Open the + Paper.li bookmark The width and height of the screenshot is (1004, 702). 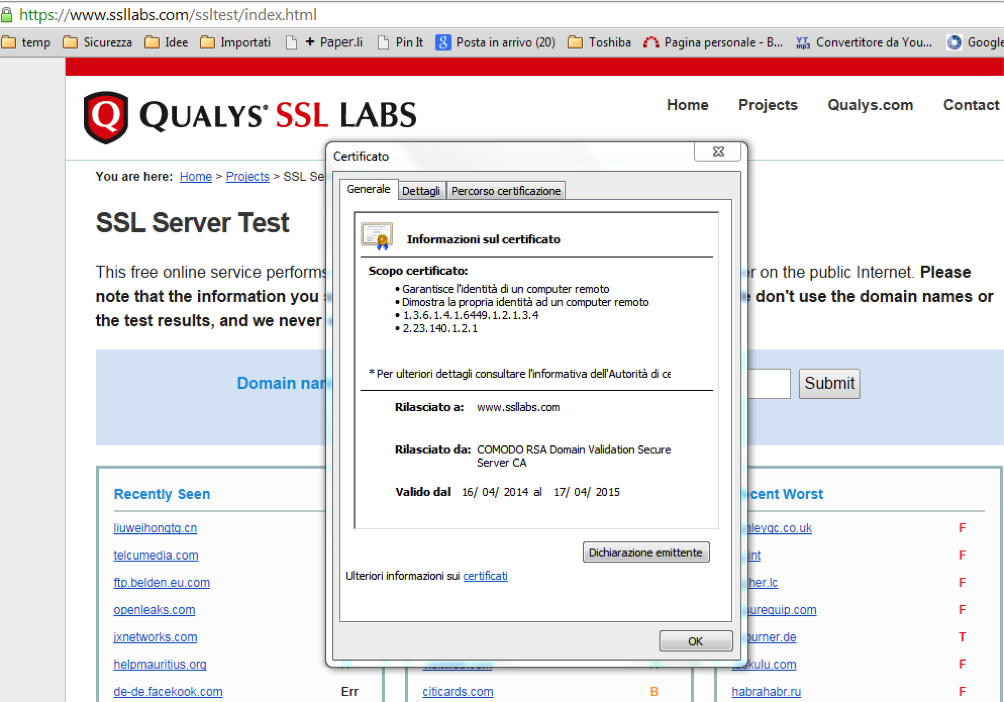coord(324,42)
